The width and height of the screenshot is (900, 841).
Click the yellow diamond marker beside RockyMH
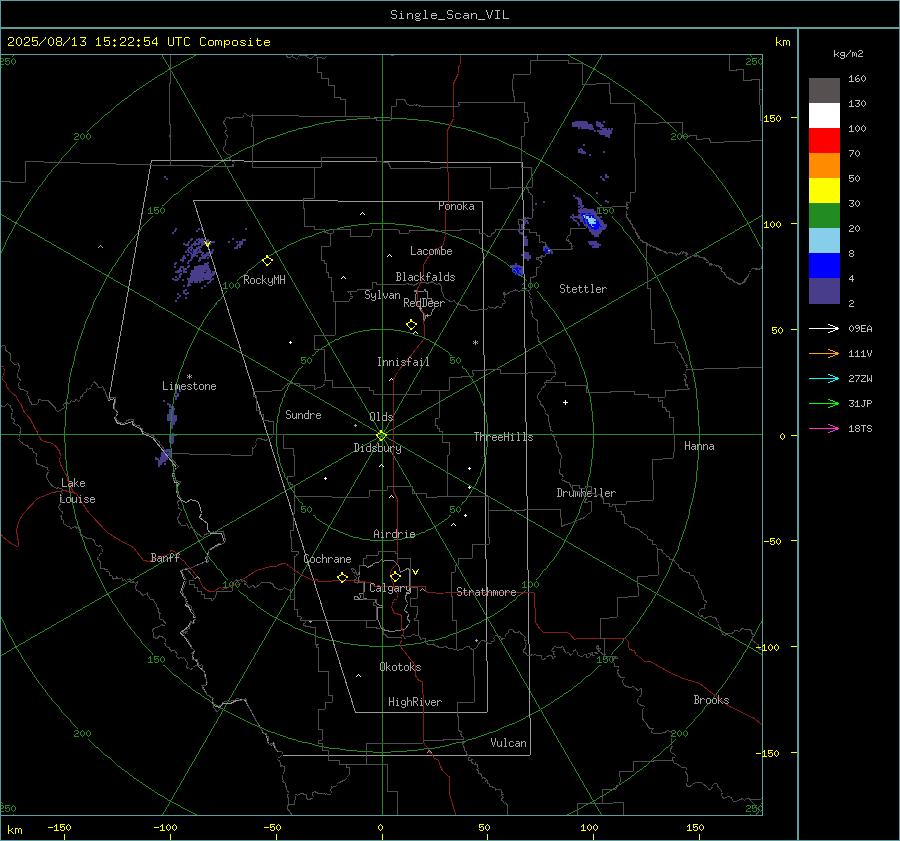pos(267,261)
